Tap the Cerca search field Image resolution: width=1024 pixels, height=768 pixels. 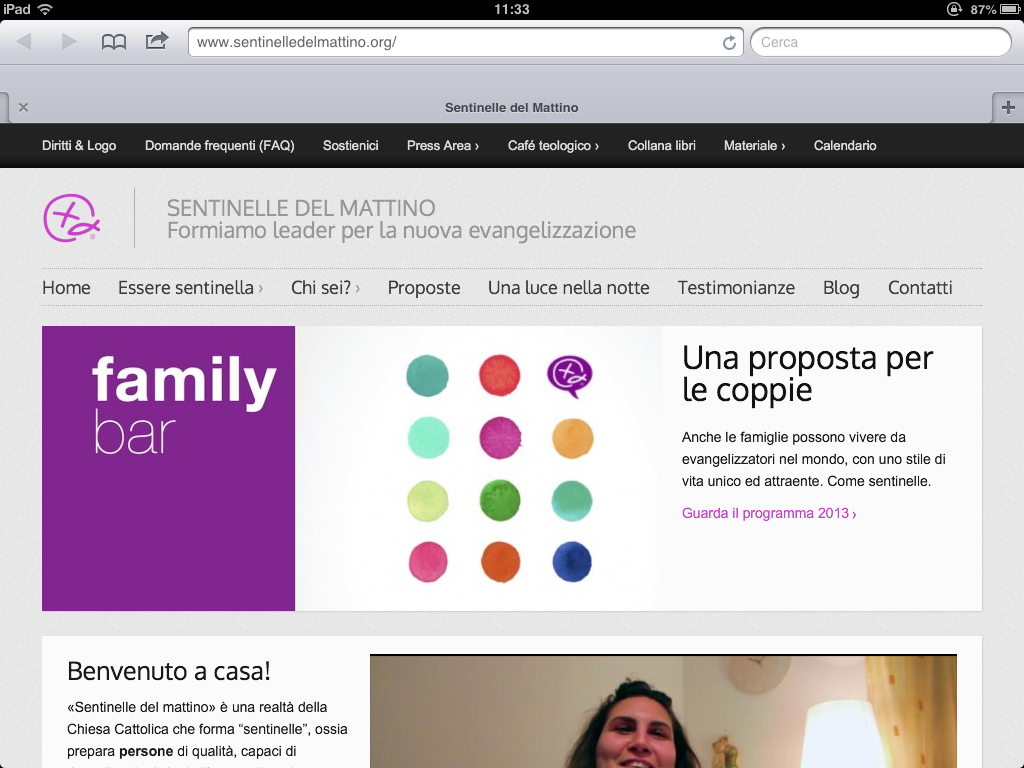click(x=880, y=42)
